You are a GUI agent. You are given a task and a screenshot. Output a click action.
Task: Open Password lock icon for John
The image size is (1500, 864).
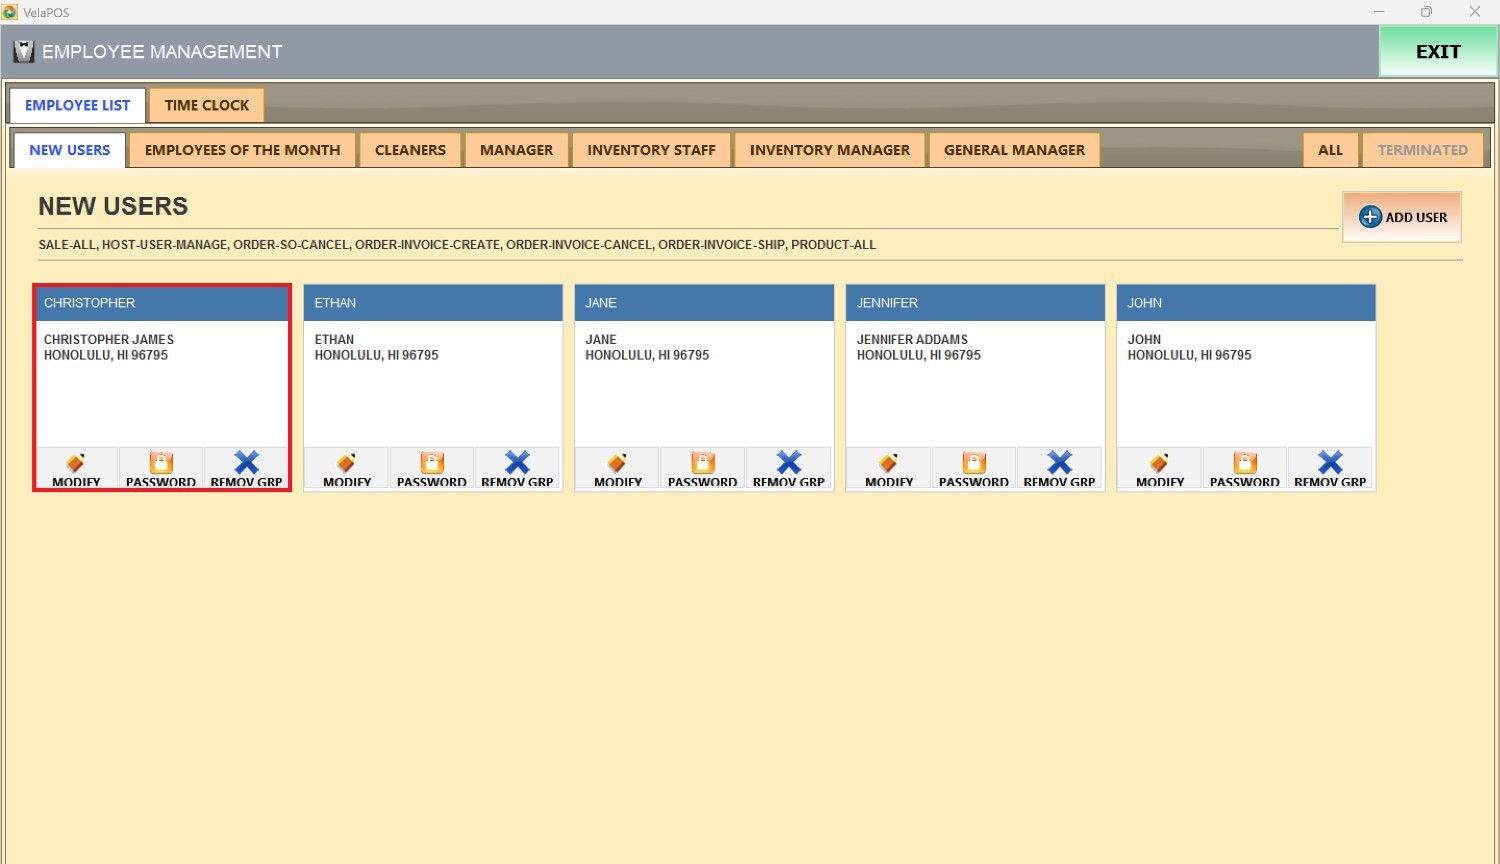coord(1245,464)
